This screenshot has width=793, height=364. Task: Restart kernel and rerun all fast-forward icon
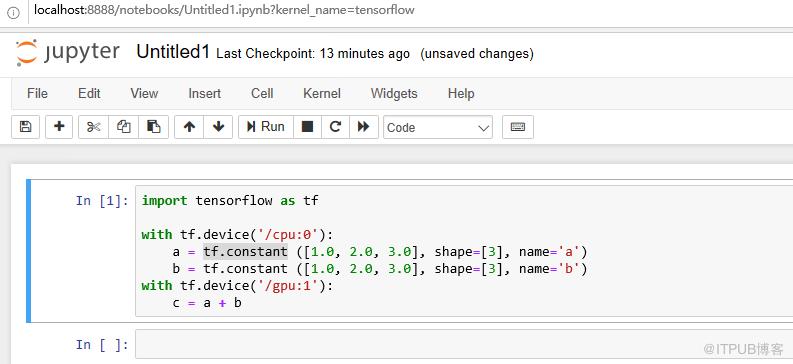point(364,127)
